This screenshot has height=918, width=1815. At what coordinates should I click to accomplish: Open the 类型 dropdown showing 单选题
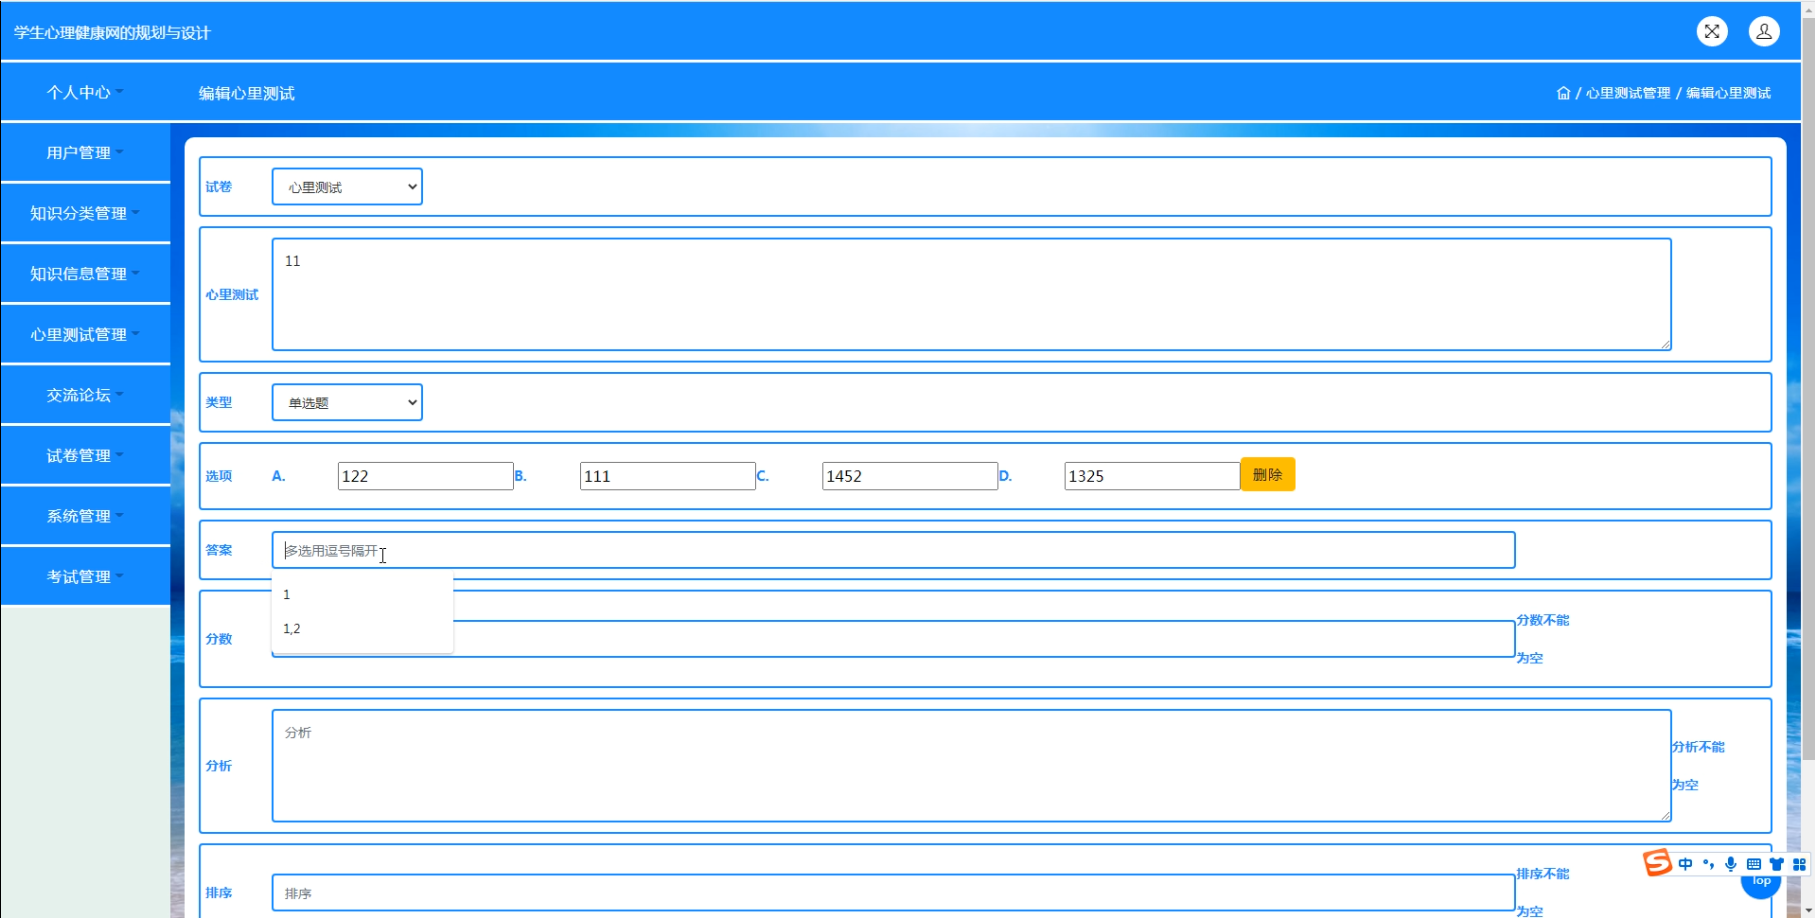[347, 403]
